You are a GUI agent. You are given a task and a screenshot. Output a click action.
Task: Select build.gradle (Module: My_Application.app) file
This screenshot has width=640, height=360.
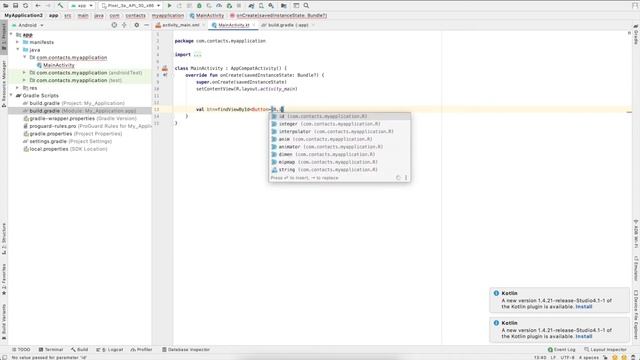coord(80,111)
